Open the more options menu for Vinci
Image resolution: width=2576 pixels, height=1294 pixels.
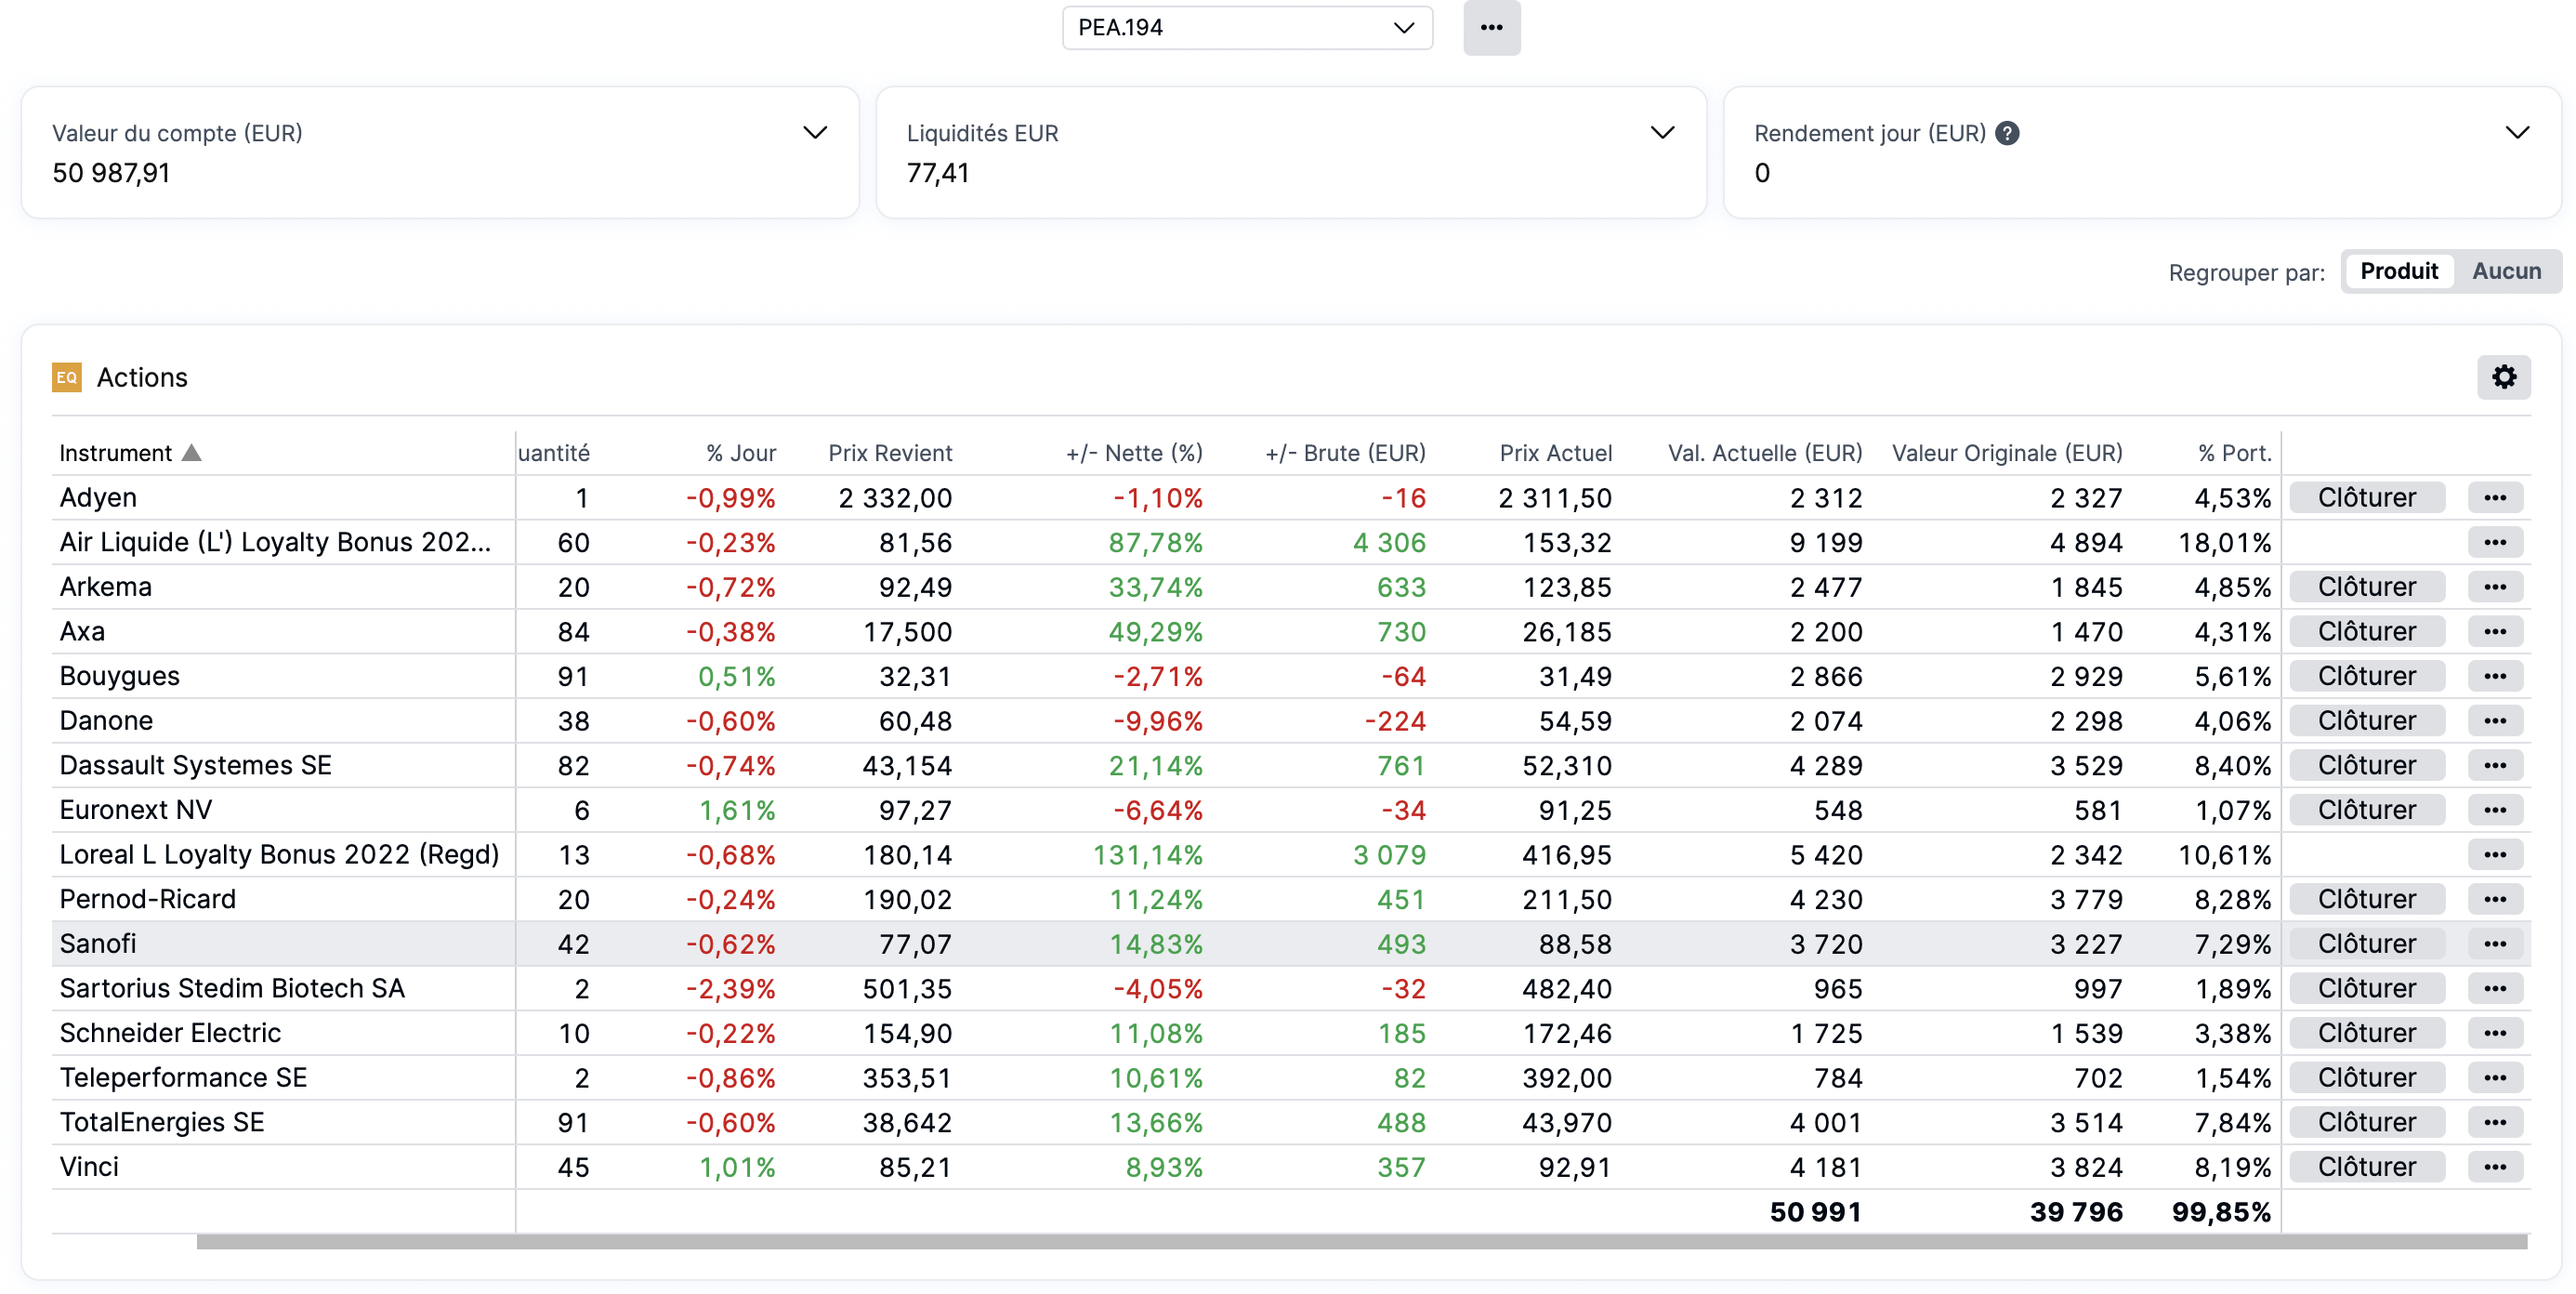[2494, 1166]
